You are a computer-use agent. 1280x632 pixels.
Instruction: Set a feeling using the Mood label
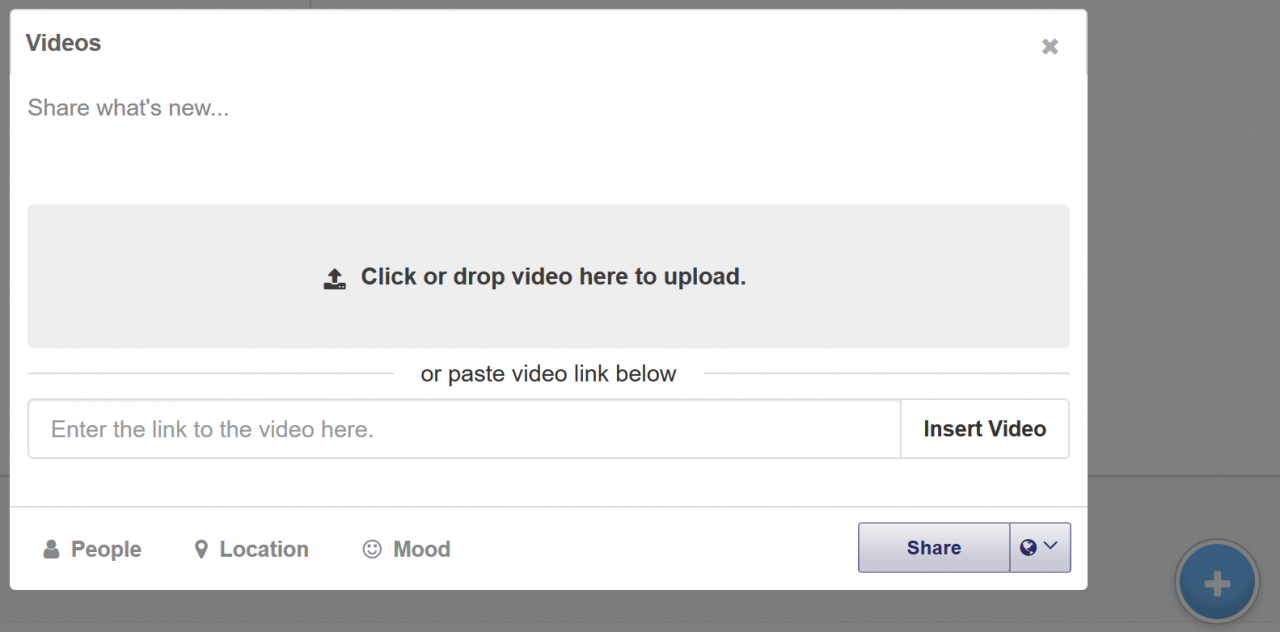[422, 549]
